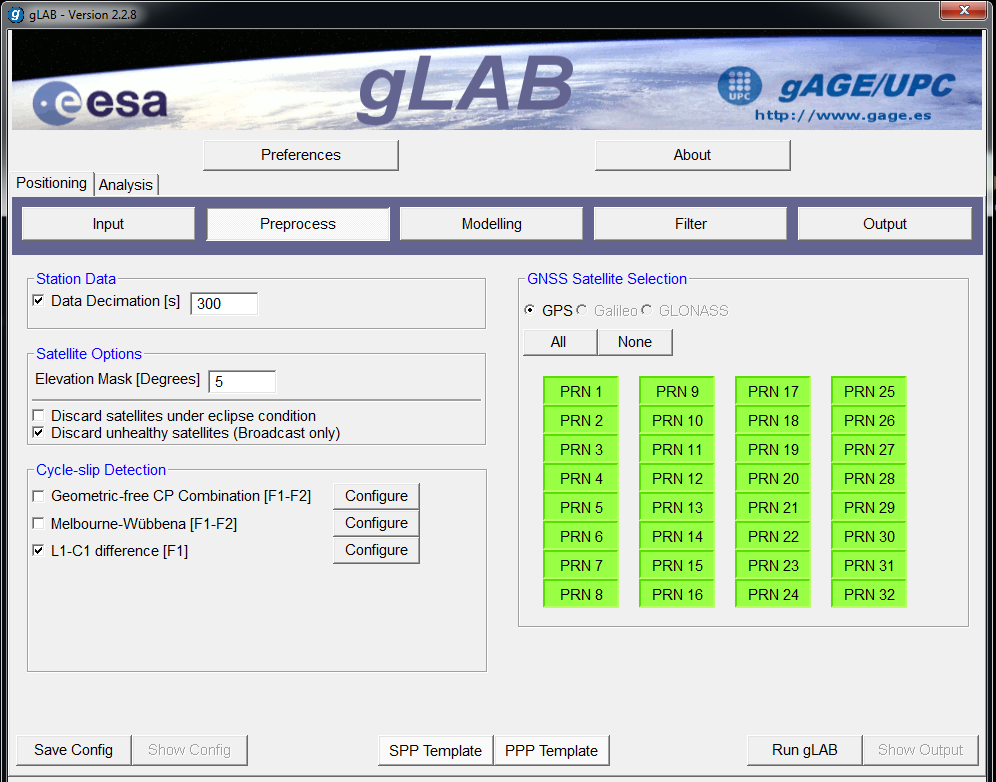Load the PPP Template
This screenshot has height=782, width=996.
(551, 751)
